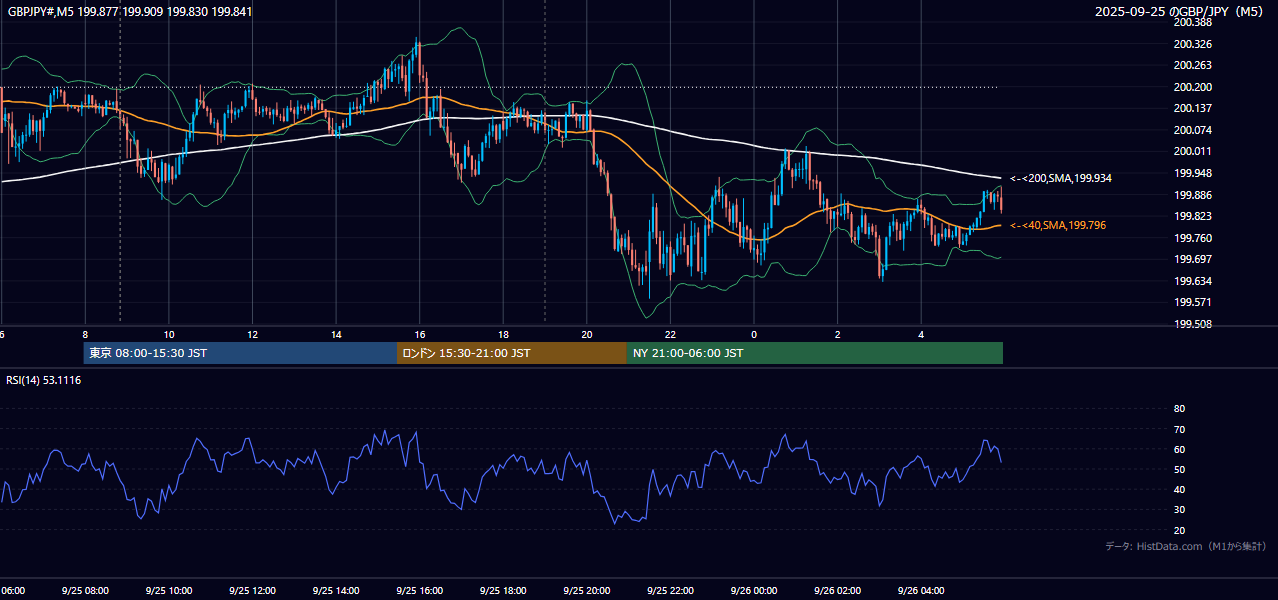The width and height of the screenshot is (1278, 600).
Task: Click price axis value 200.326
Action: (1192, 44)
